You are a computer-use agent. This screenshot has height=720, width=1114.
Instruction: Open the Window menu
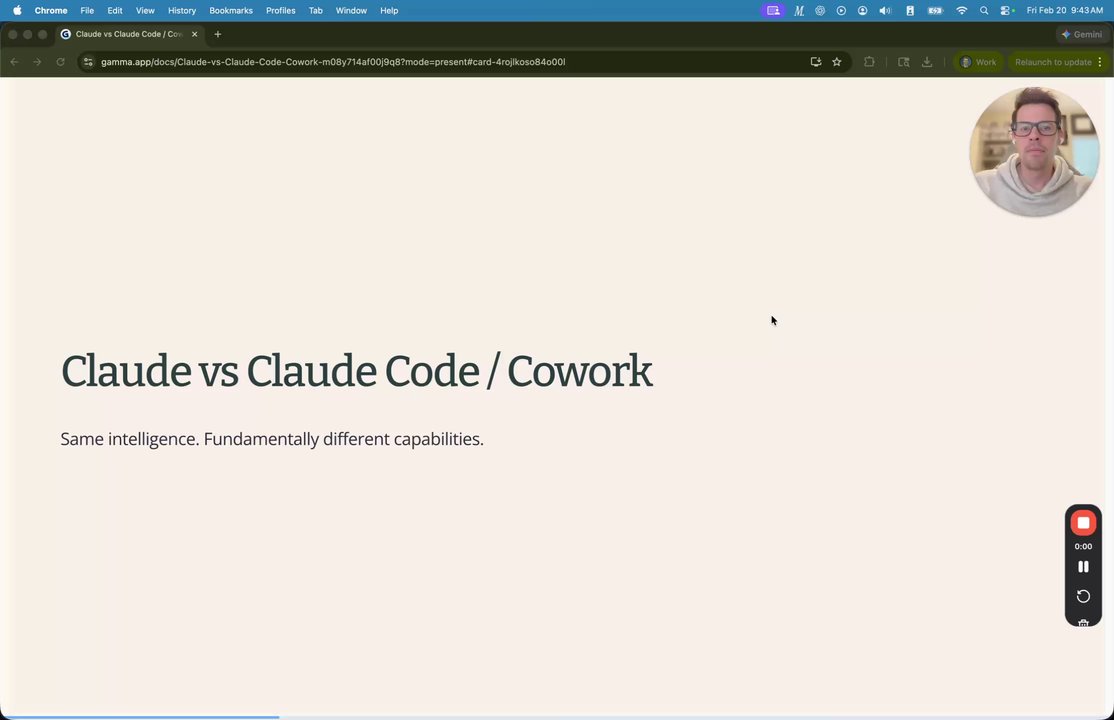tap(351, 11)
